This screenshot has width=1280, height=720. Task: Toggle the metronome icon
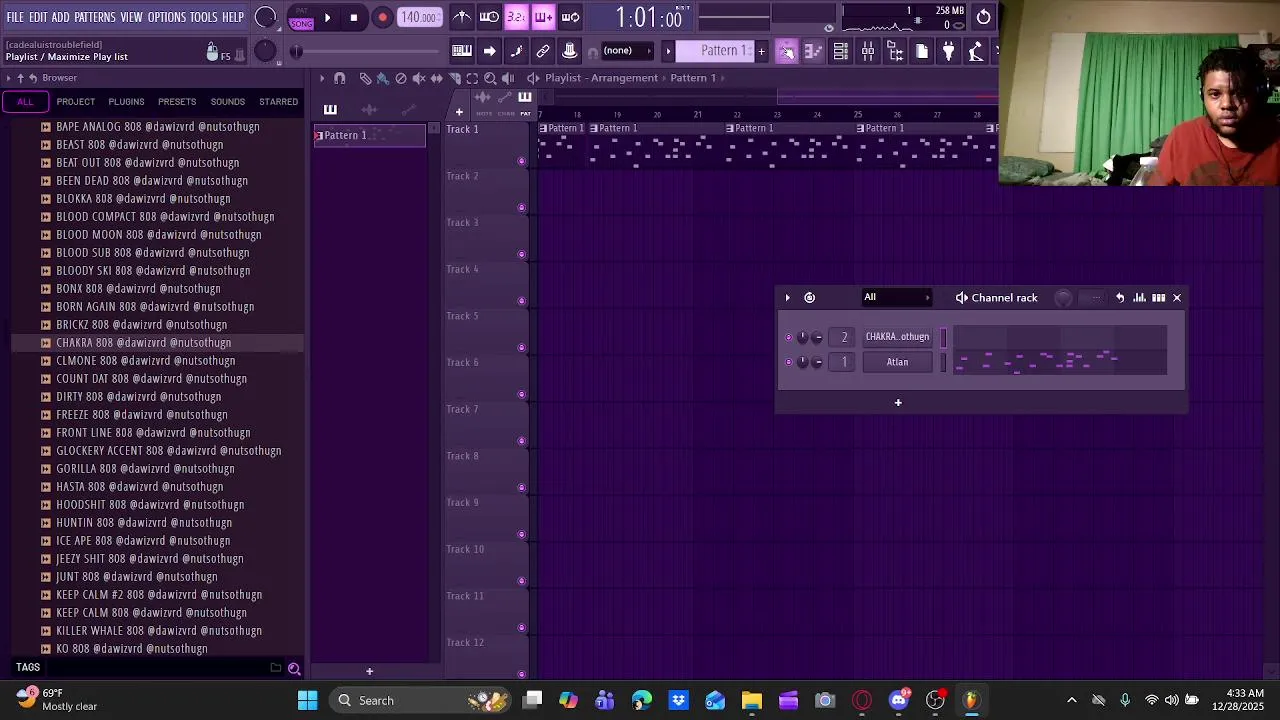click(x=462, y=17)
